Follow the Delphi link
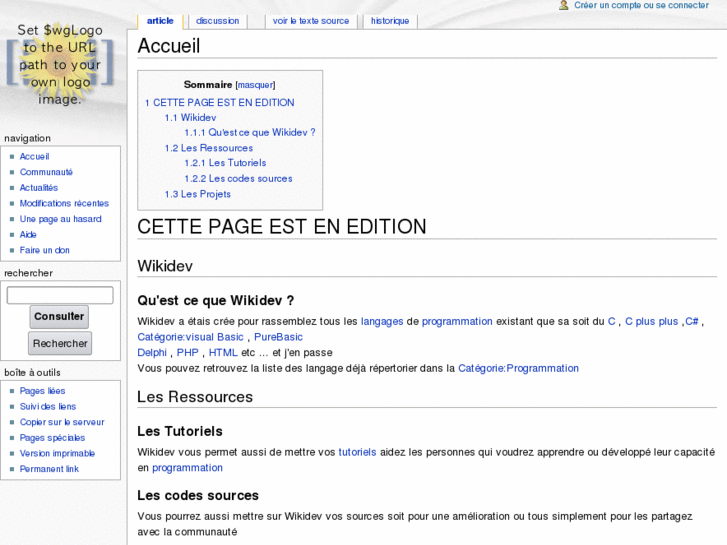 [152, 353]
